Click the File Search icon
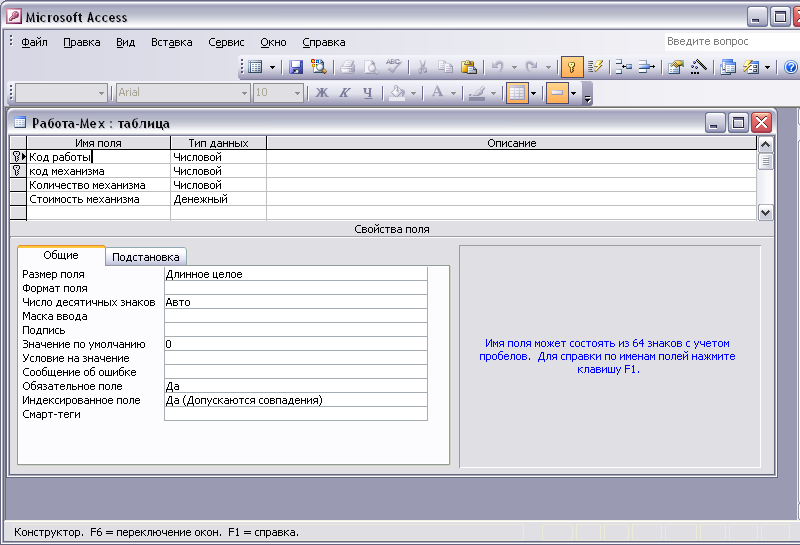The image size is (800, 545). coord(319,67)
